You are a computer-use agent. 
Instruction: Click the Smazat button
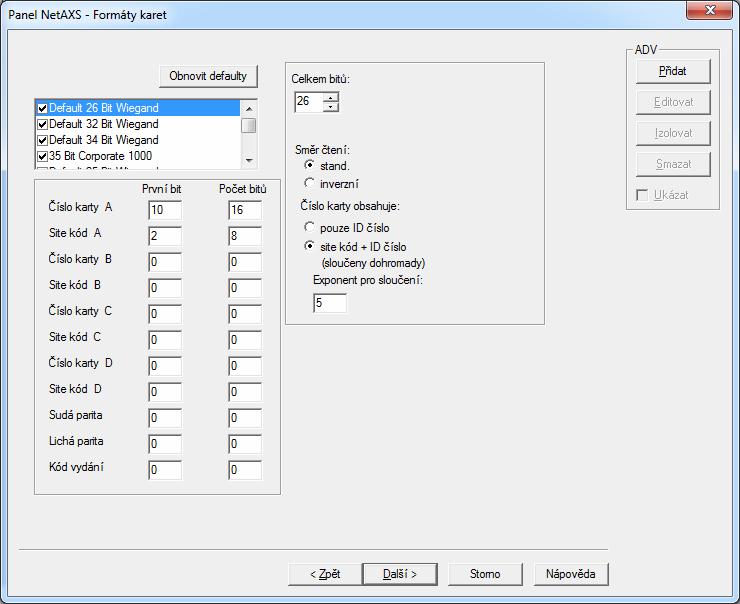tap(673, 165)
